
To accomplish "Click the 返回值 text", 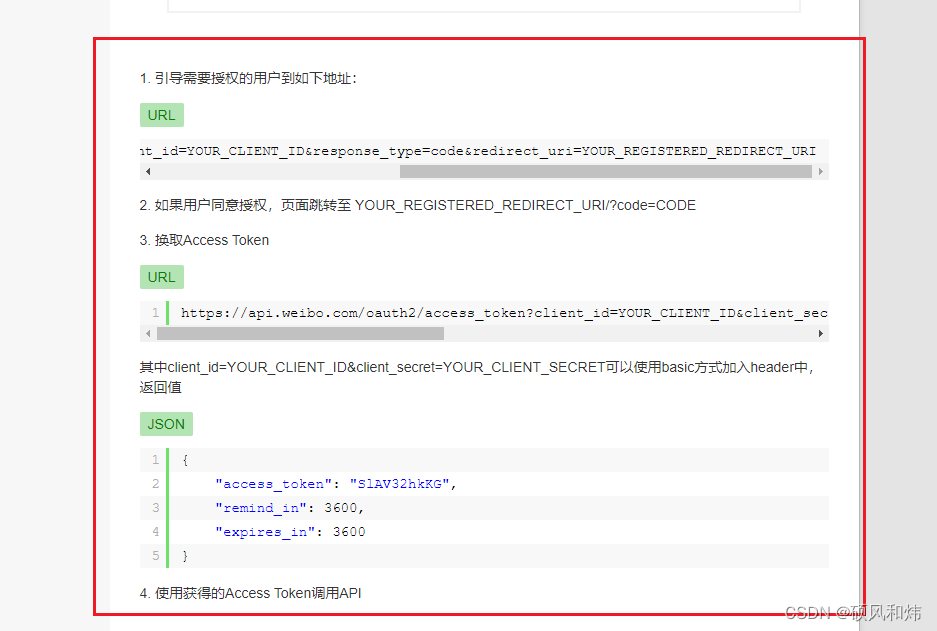I will coord(161,387).
